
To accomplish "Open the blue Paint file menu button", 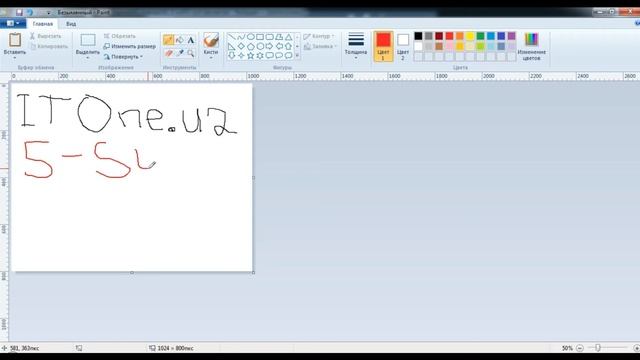I will click(13, 24).
